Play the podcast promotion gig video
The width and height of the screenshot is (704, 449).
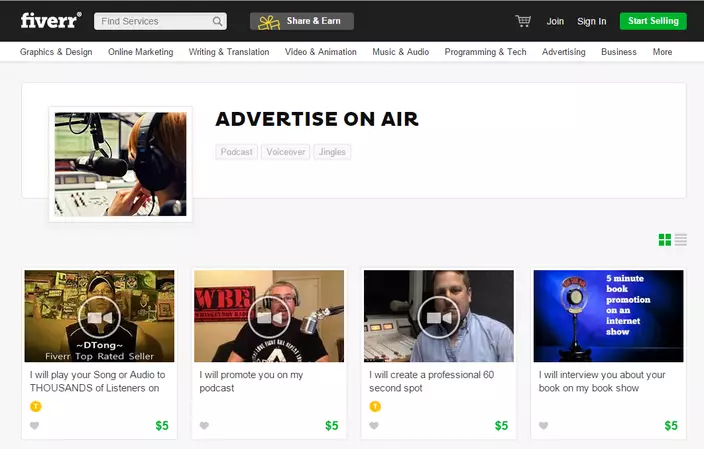click(x=269, y=316)
